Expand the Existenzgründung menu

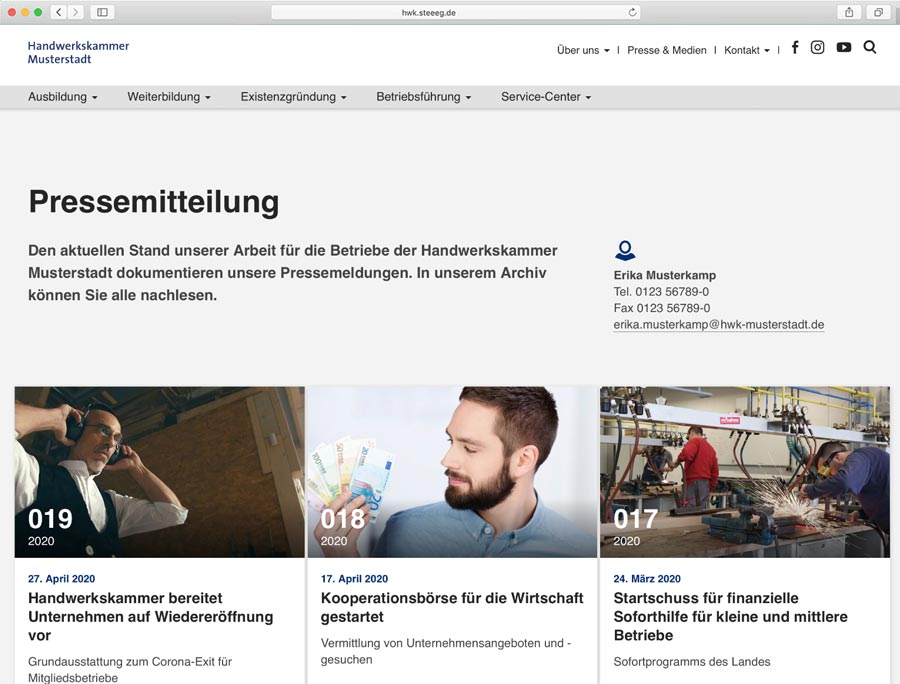click(293, 97)
